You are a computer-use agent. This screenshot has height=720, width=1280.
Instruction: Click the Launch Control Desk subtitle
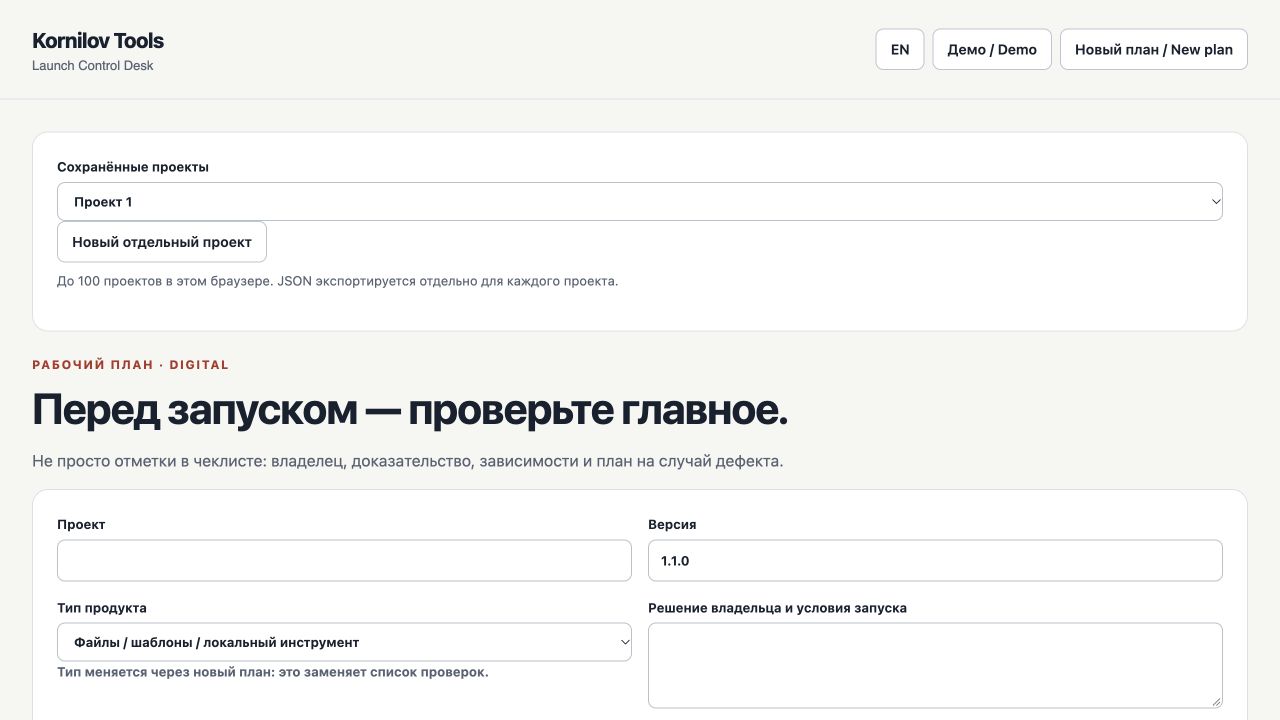(93, 66)
